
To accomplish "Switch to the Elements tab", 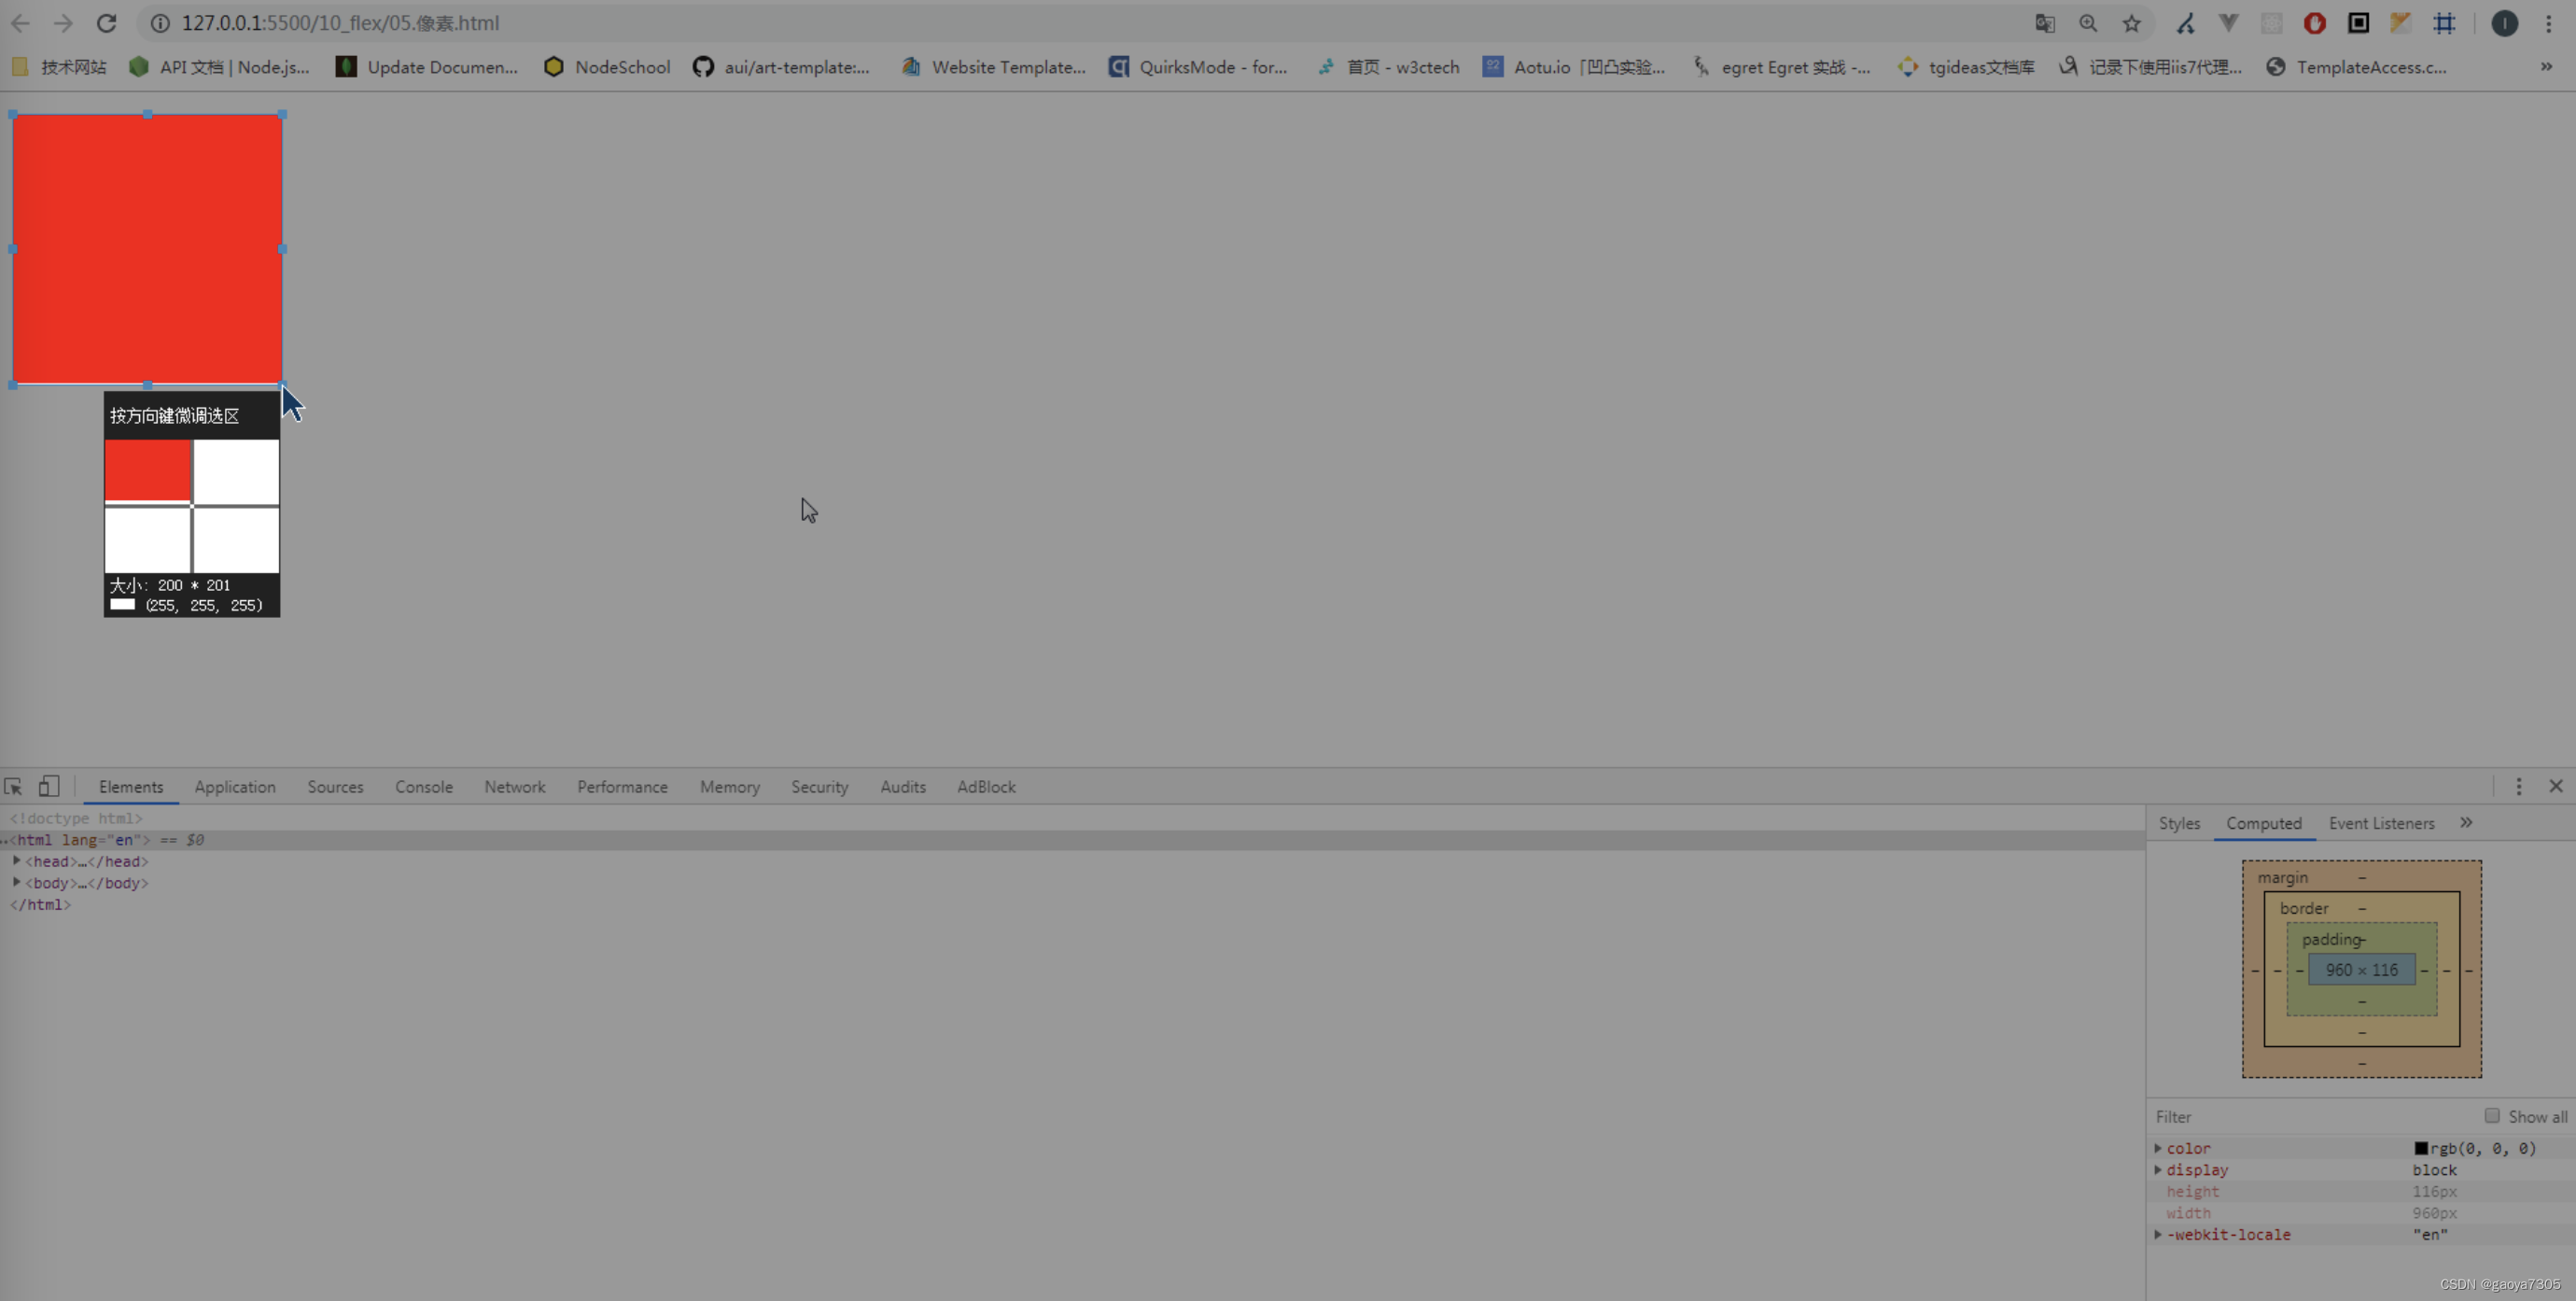I will tap(131, 787).
